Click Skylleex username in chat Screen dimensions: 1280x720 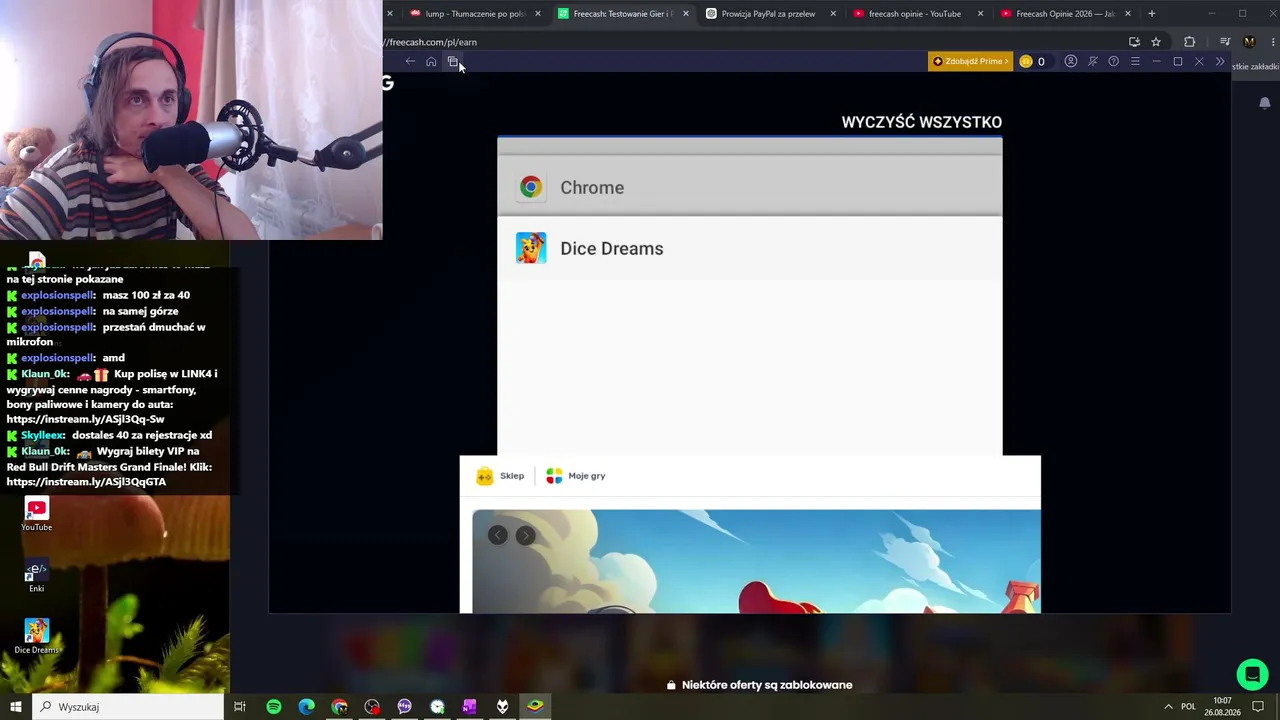[x=43, y=435]
